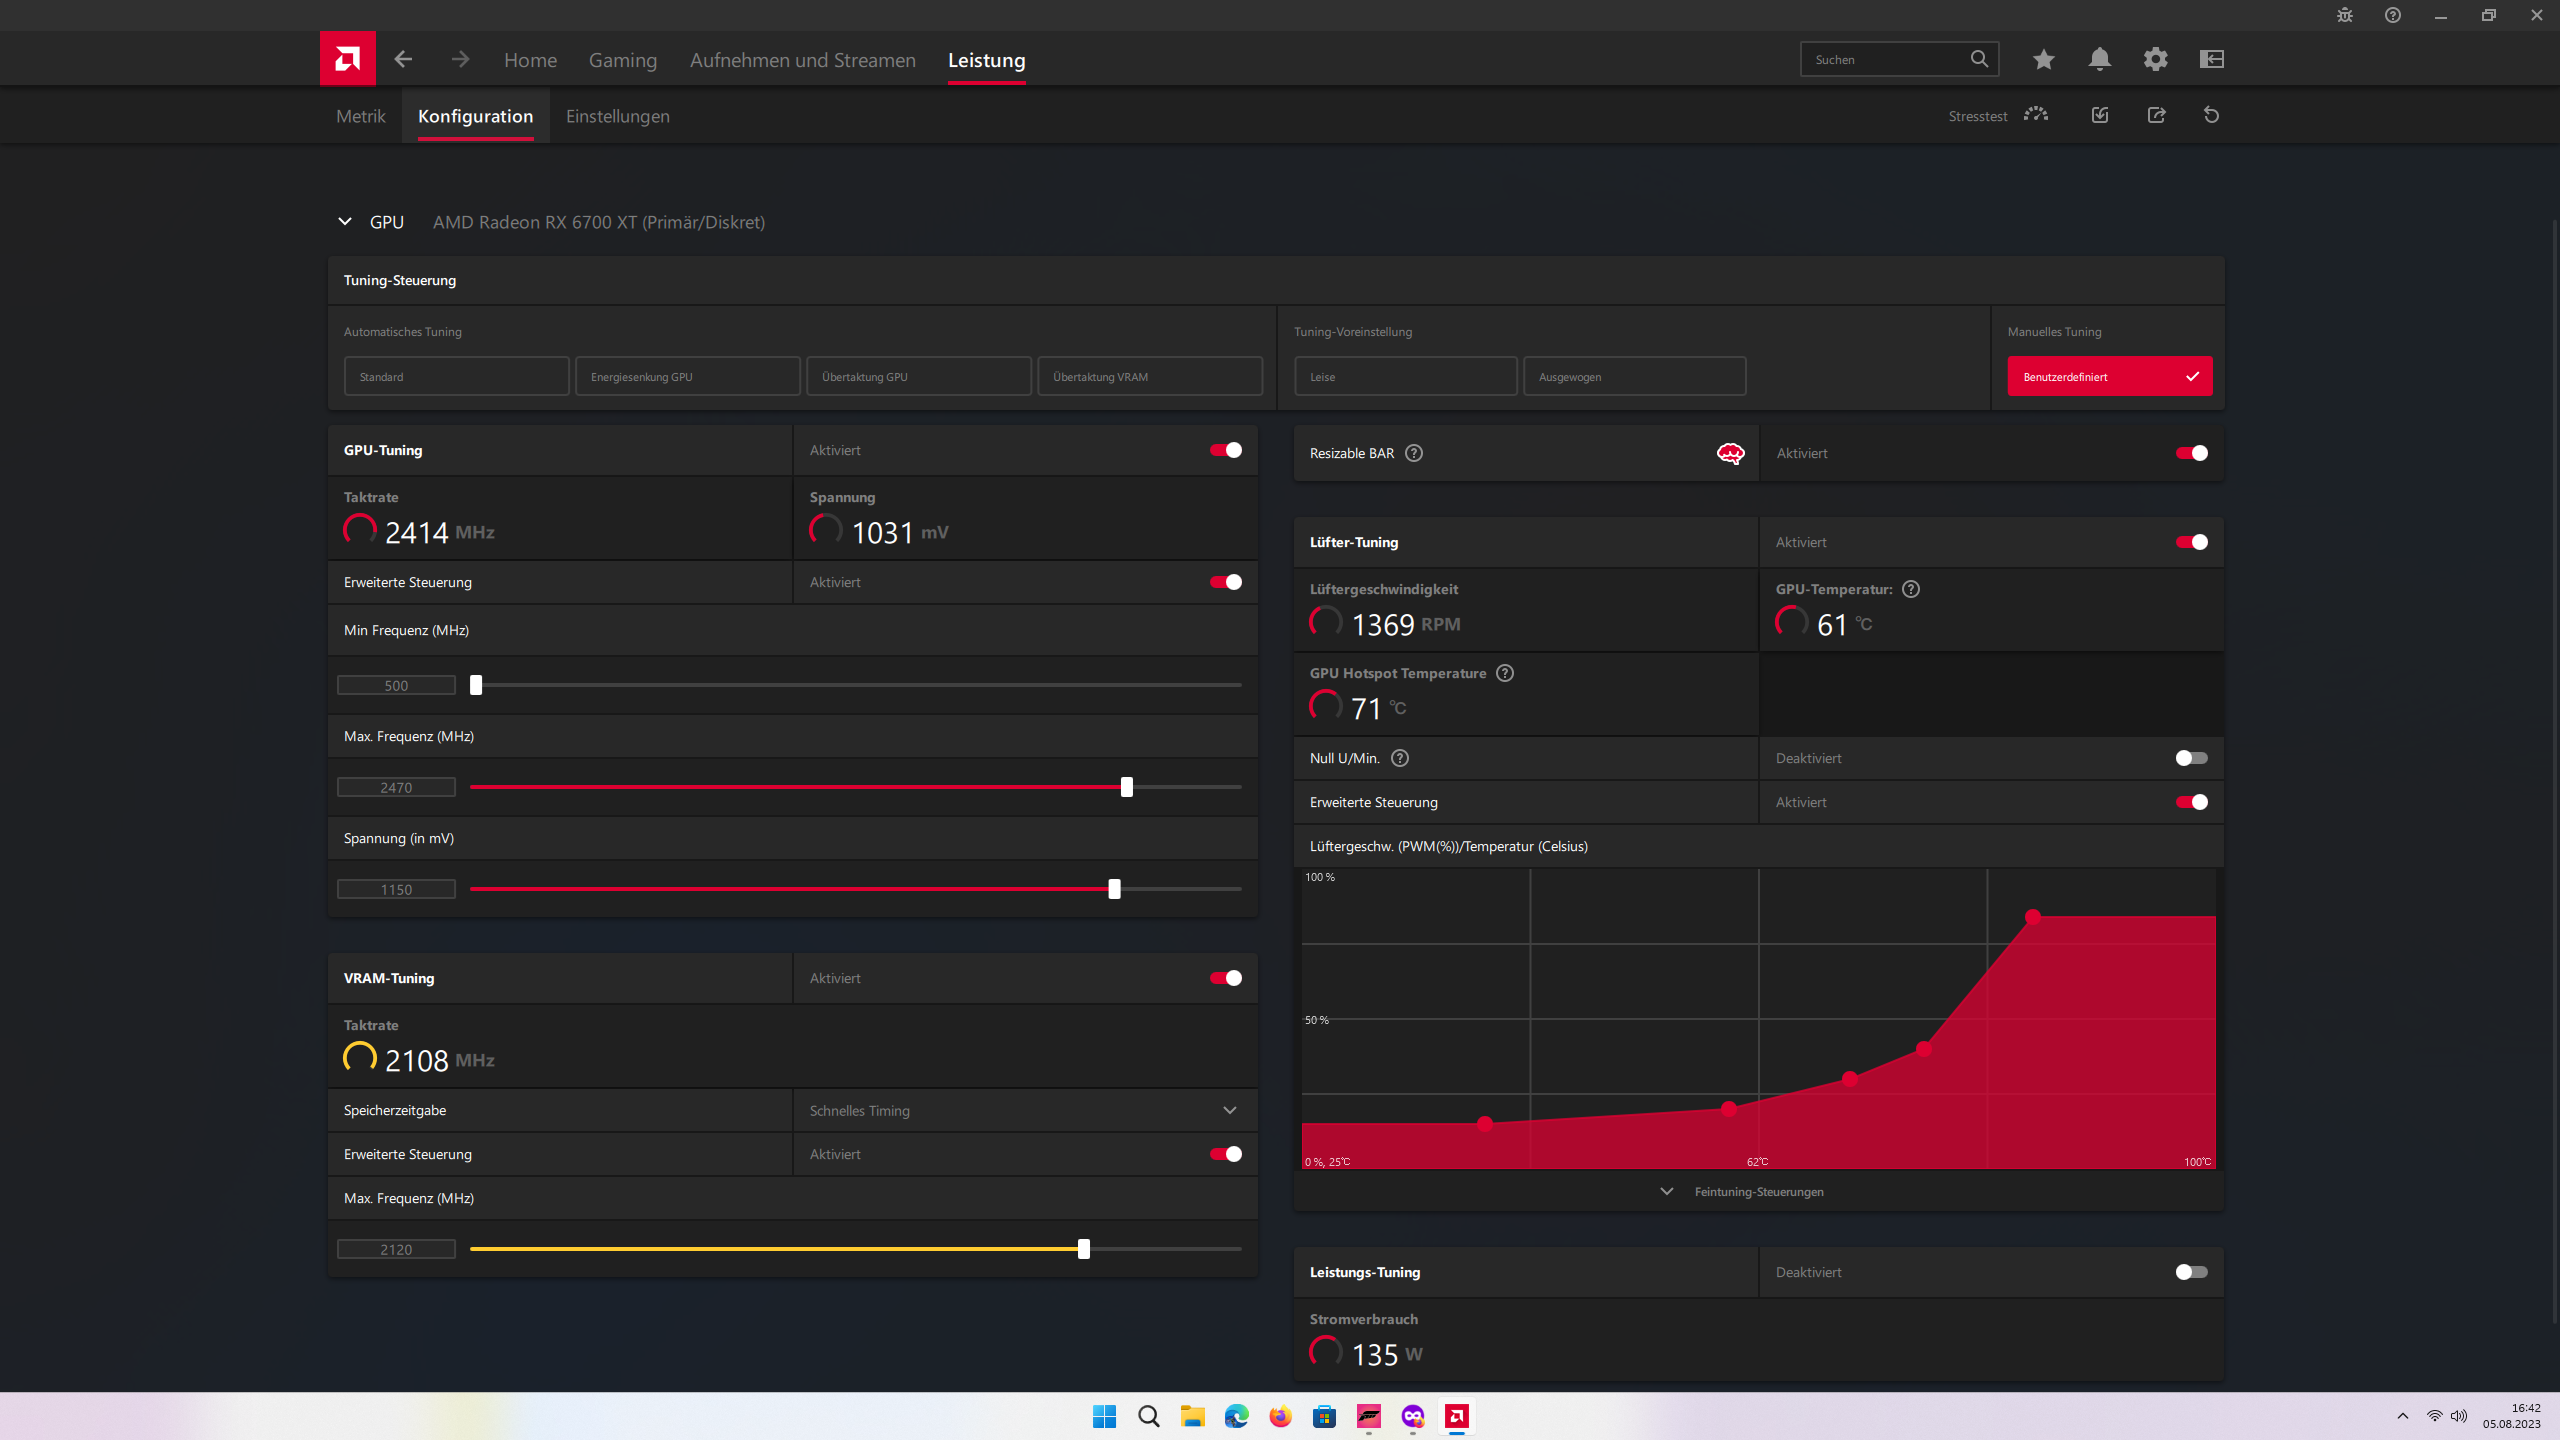The image size is (2560, 1440).
Task: Click the Resizable BAR brain icon
Action: pyautogui.click(x=1731, y=453)
